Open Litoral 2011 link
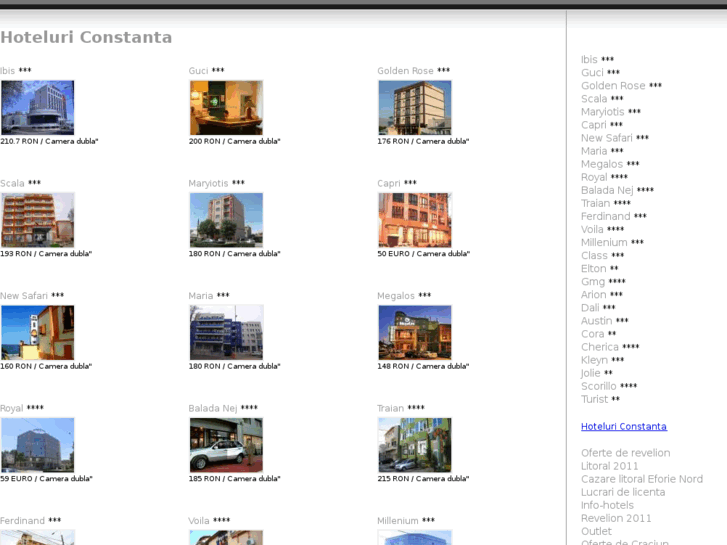The width and height of the screenshot is (727, 545). pyautogui.click(x=609, y=466)
